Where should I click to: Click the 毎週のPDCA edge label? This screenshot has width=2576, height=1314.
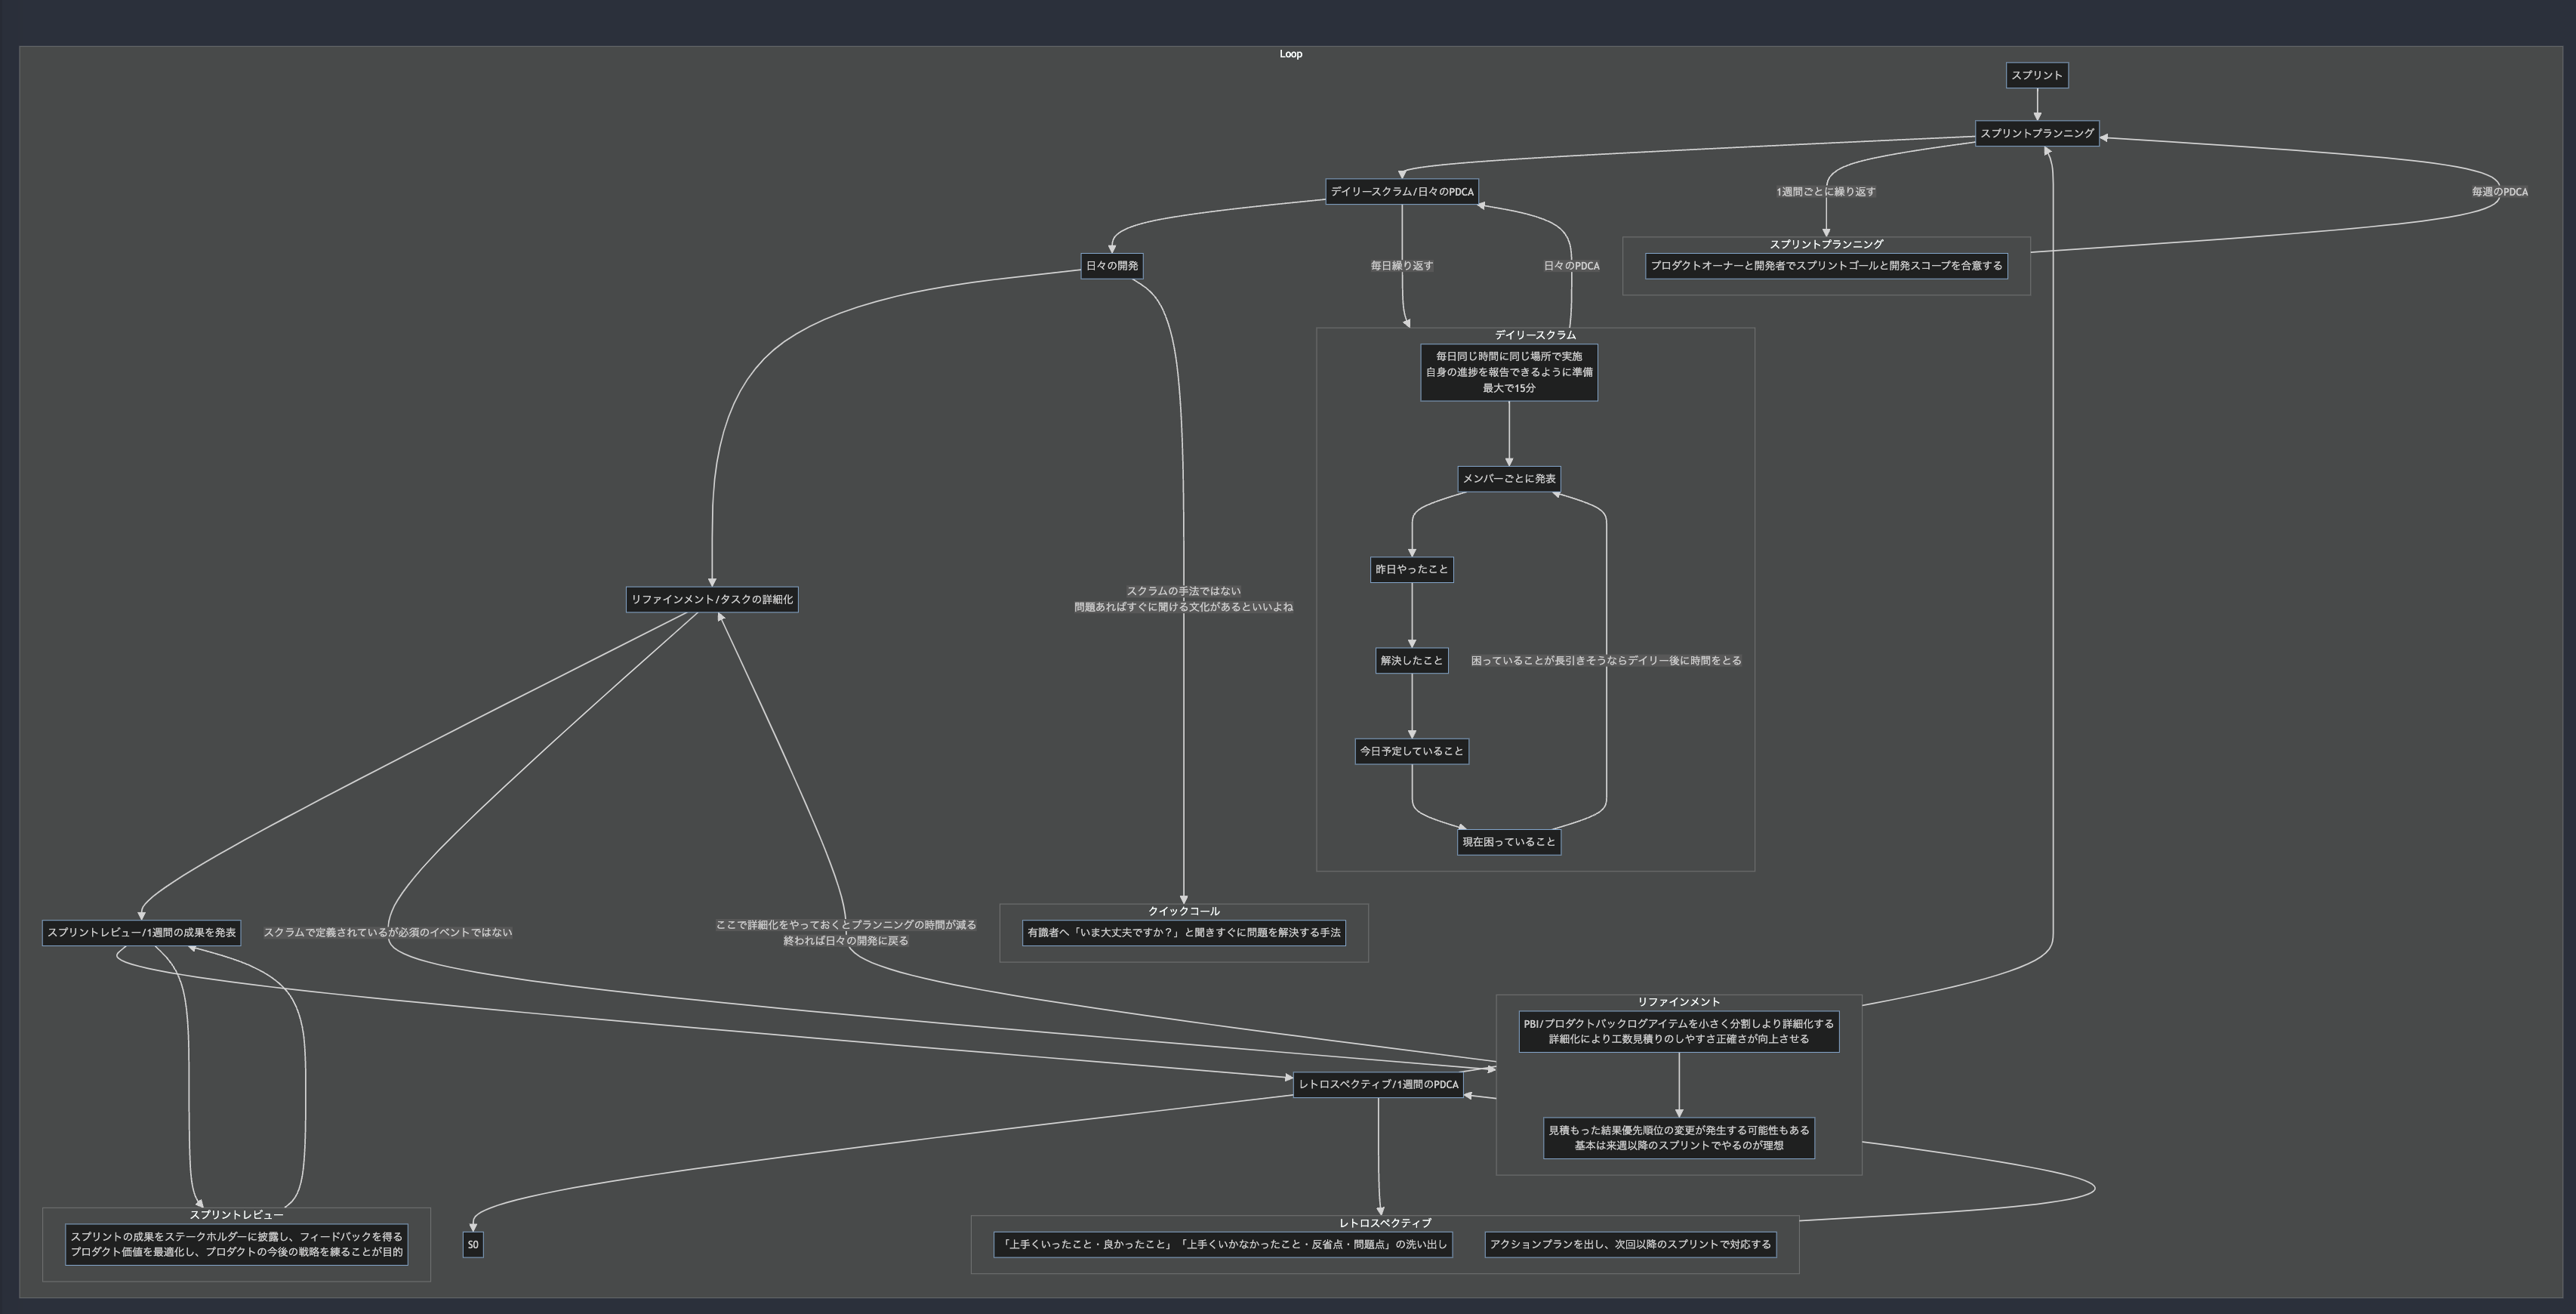tap(2499, 191)
